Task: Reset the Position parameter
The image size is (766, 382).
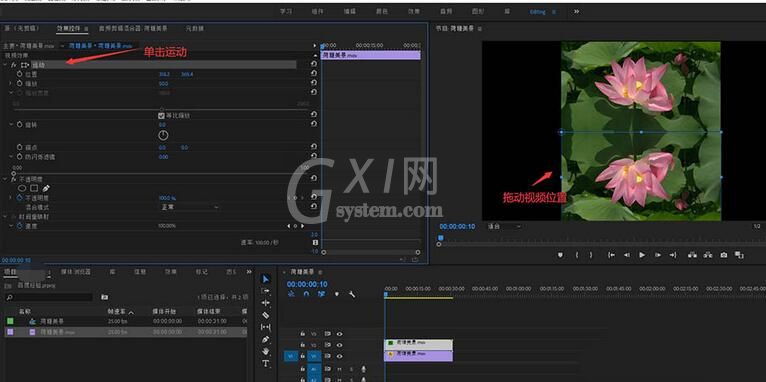Action: (314, 74)
